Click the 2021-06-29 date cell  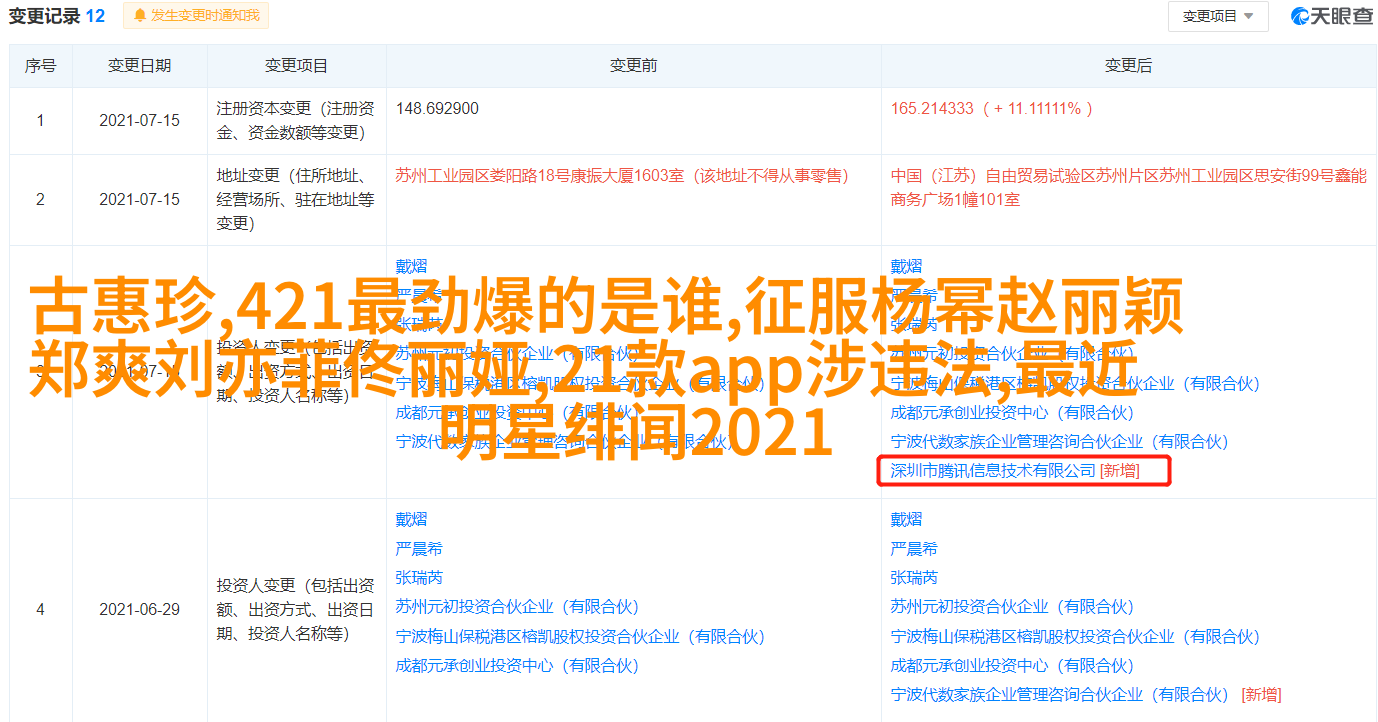click(140, 609)
